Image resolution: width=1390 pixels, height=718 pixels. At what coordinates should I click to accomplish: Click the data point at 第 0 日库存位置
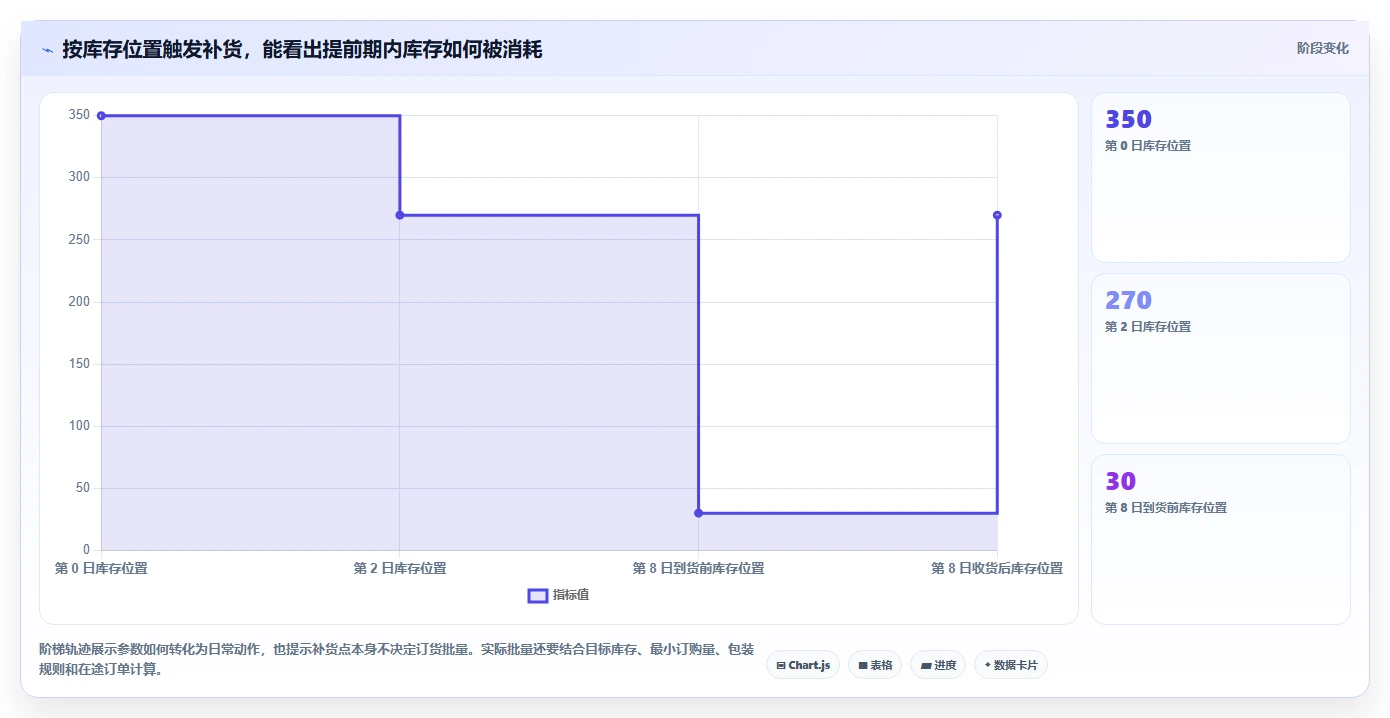pyautogui.click(x=101, y=116)
